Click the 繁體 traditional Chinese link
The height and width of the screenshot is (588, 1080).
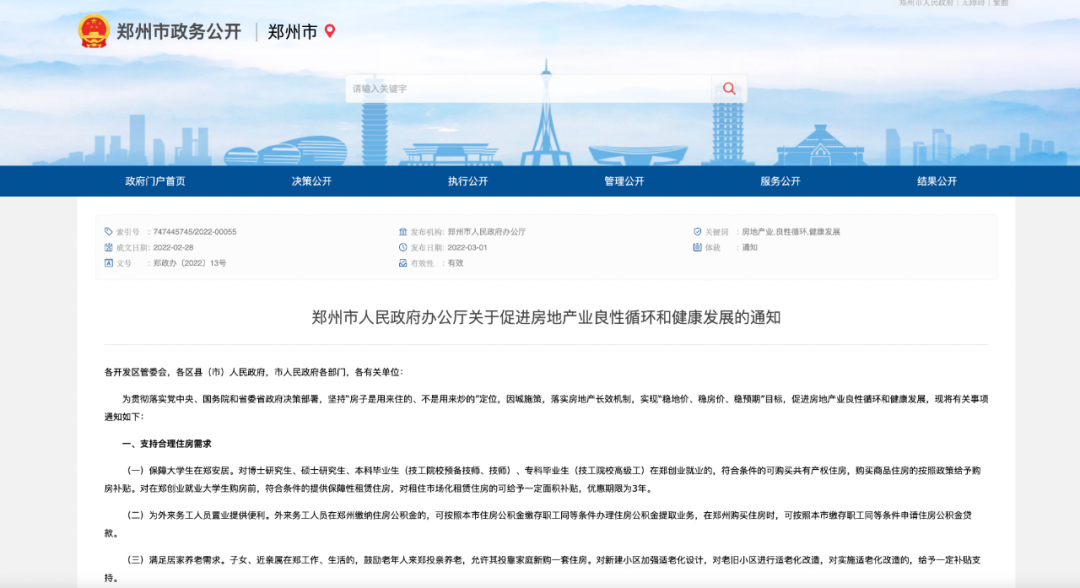click(x=1000, y=3)
